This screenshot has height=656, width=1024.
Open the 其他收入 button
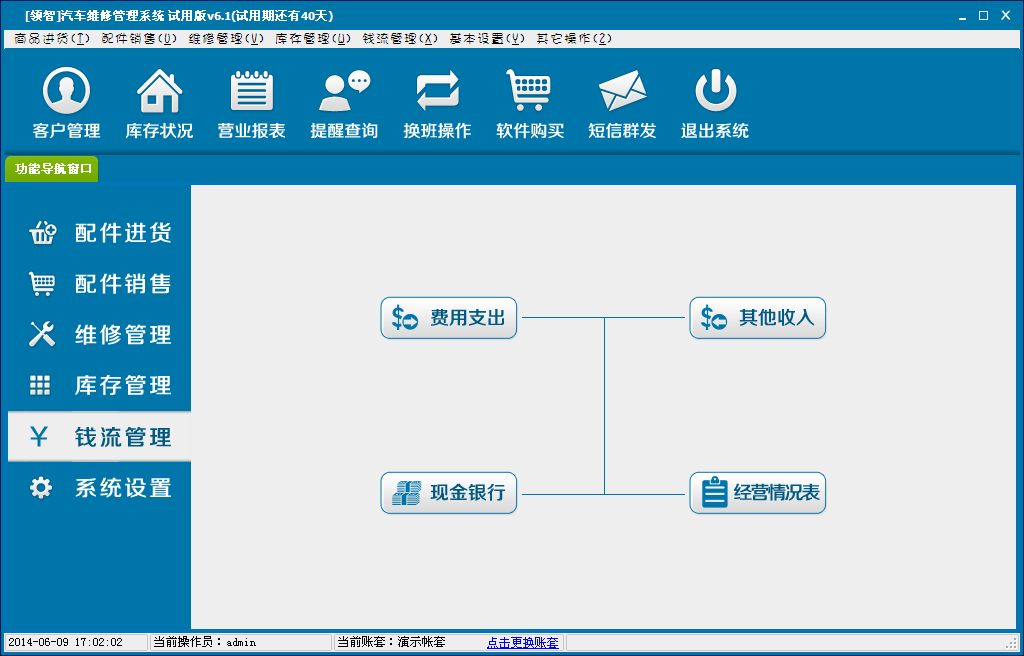pos(758,318)
